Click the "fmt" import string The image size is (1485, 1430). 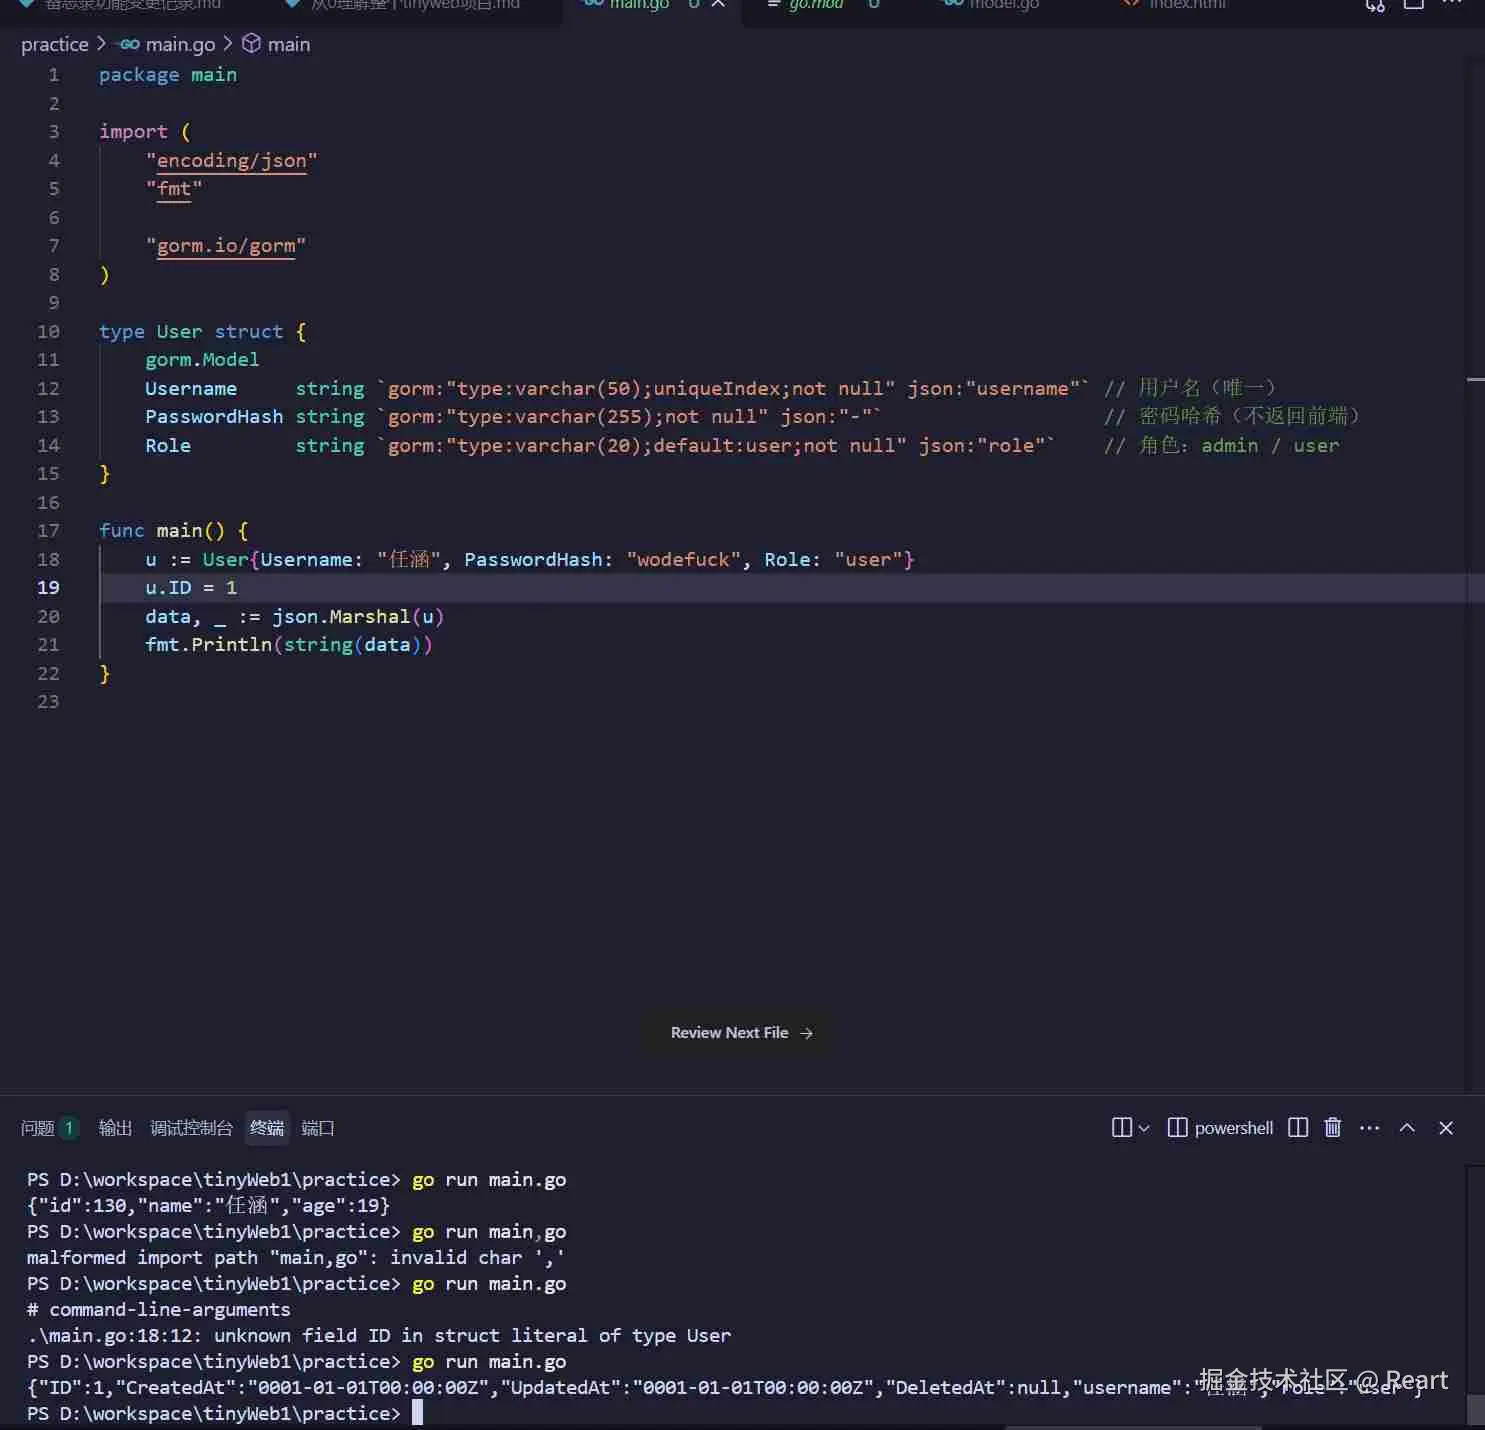(x=174, y=189)
